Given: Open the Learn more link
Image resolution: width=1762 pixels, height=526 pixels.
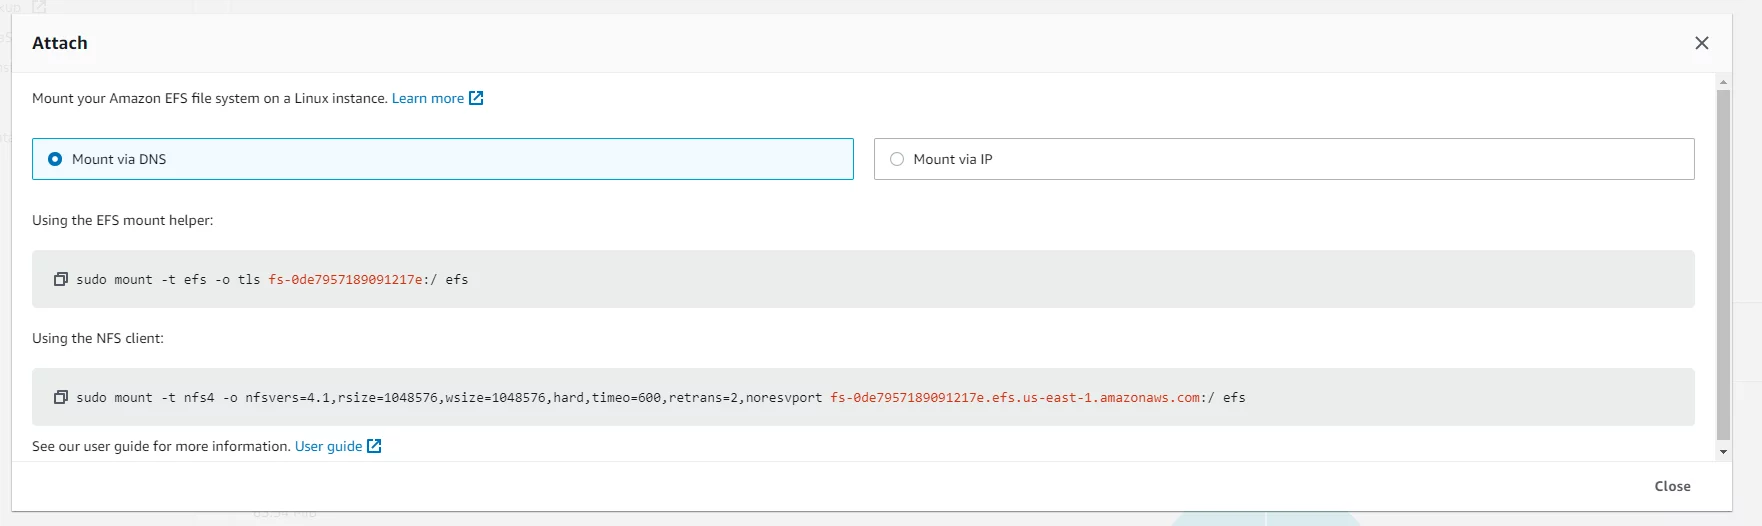Looking at the screenshot, I should coord(428,98).
